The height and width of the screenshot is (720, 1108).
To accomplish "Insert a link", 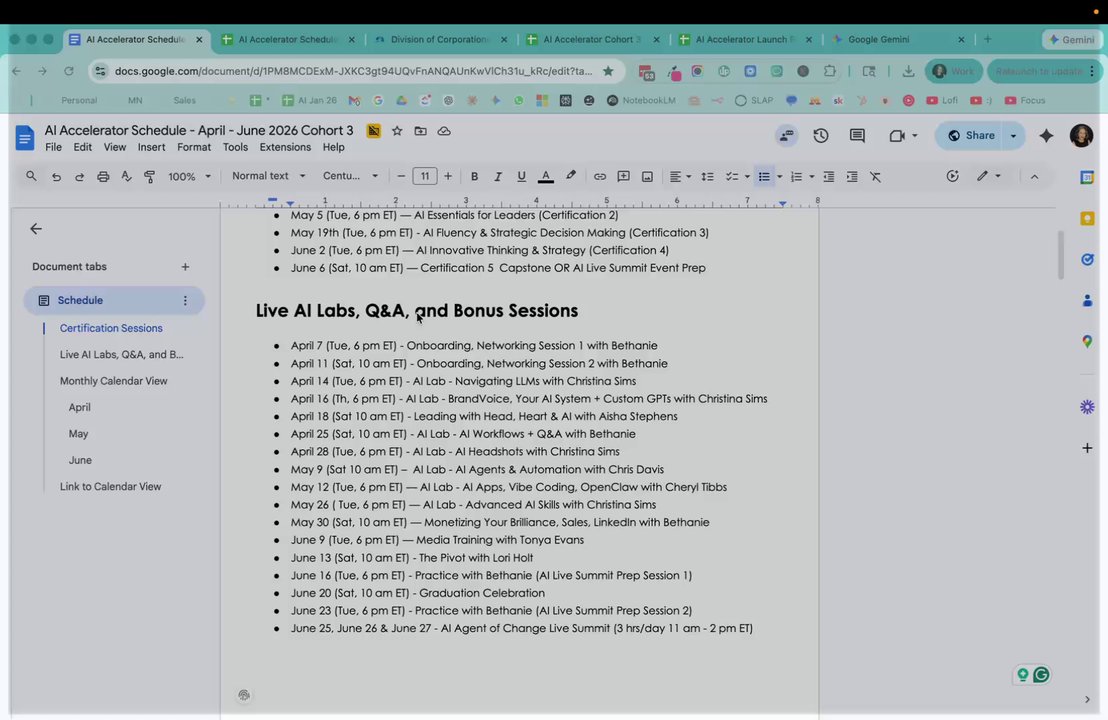I will click(x=599, y=177).
